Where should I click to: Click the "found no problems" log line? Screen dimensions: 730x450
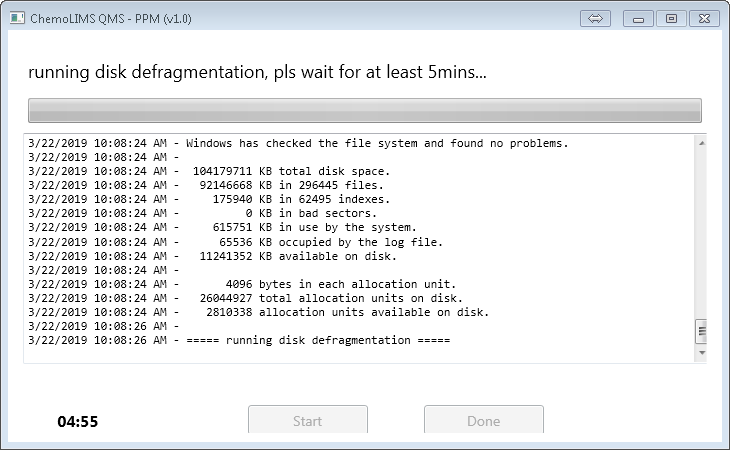(x=298, y=143)
